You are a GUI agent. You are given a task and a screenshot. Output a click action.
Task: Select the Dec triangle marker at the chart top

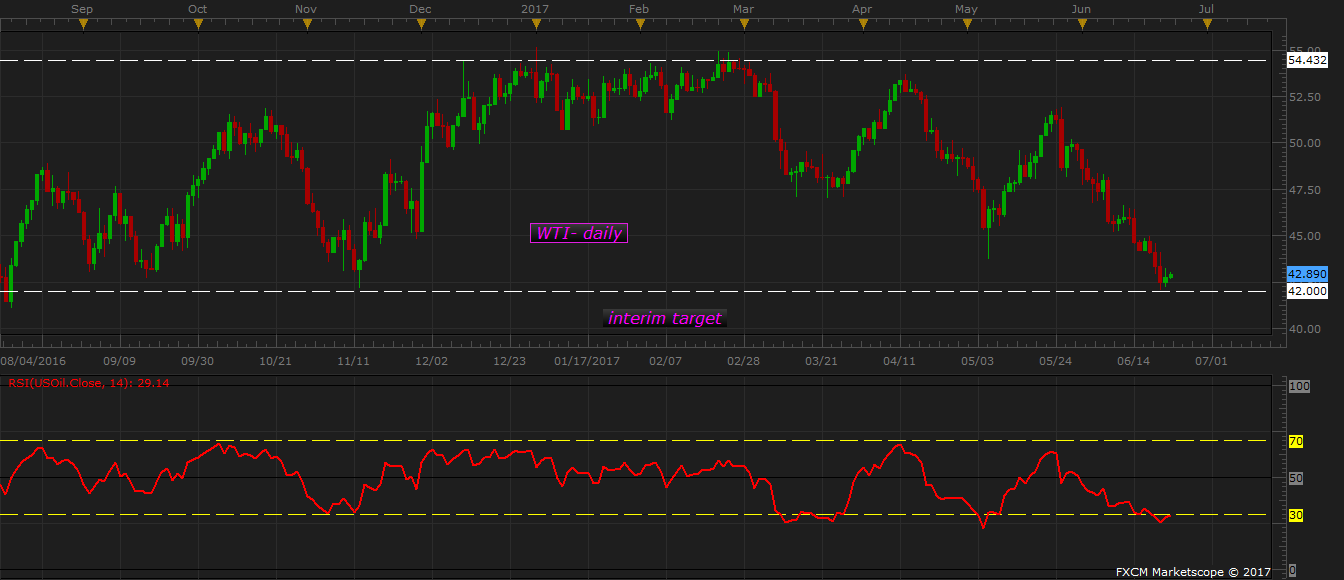tap(420, 25)
